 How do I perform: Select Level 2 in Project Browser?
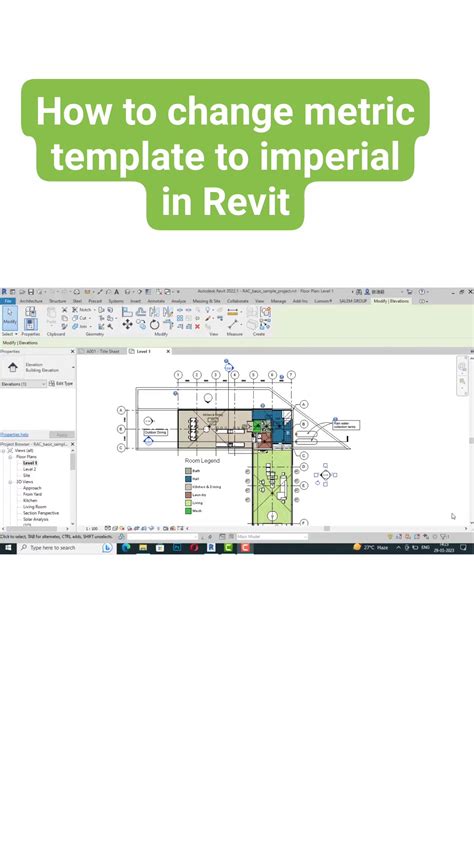pyautogui.click(x=30, y=469)
